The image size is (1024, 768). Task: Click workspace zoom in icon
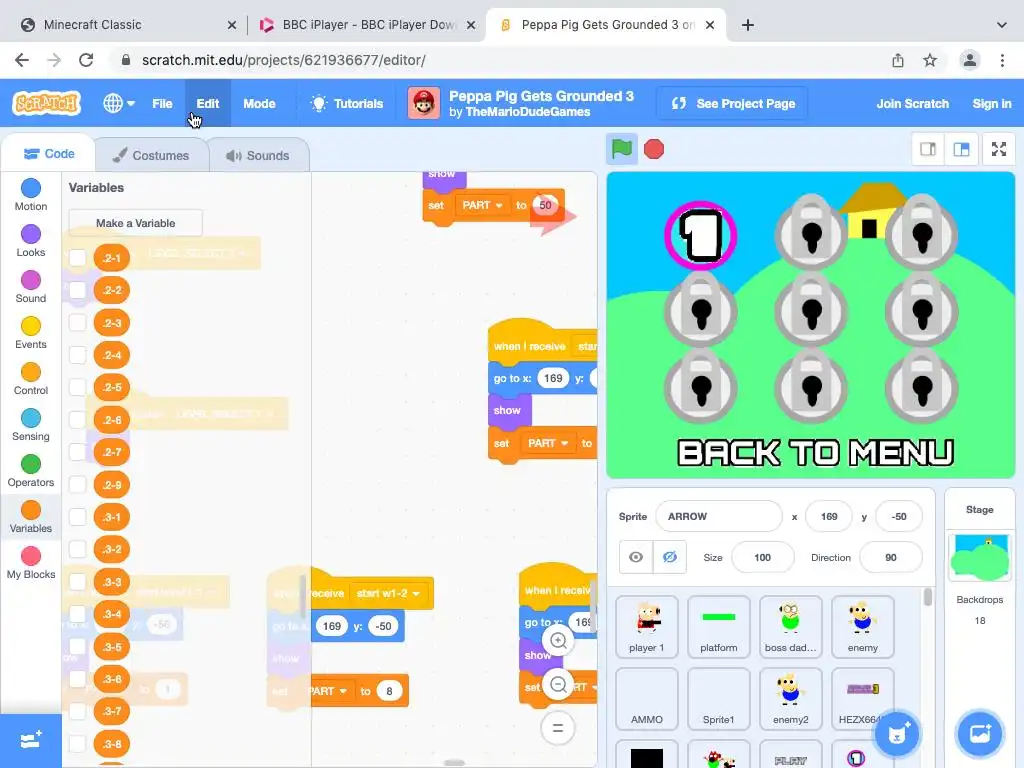(558, 641)
